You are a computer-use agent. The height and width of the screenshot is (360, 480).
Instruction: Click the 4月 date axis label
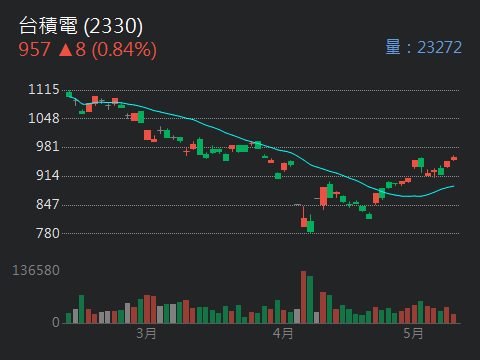click(283, 333)
